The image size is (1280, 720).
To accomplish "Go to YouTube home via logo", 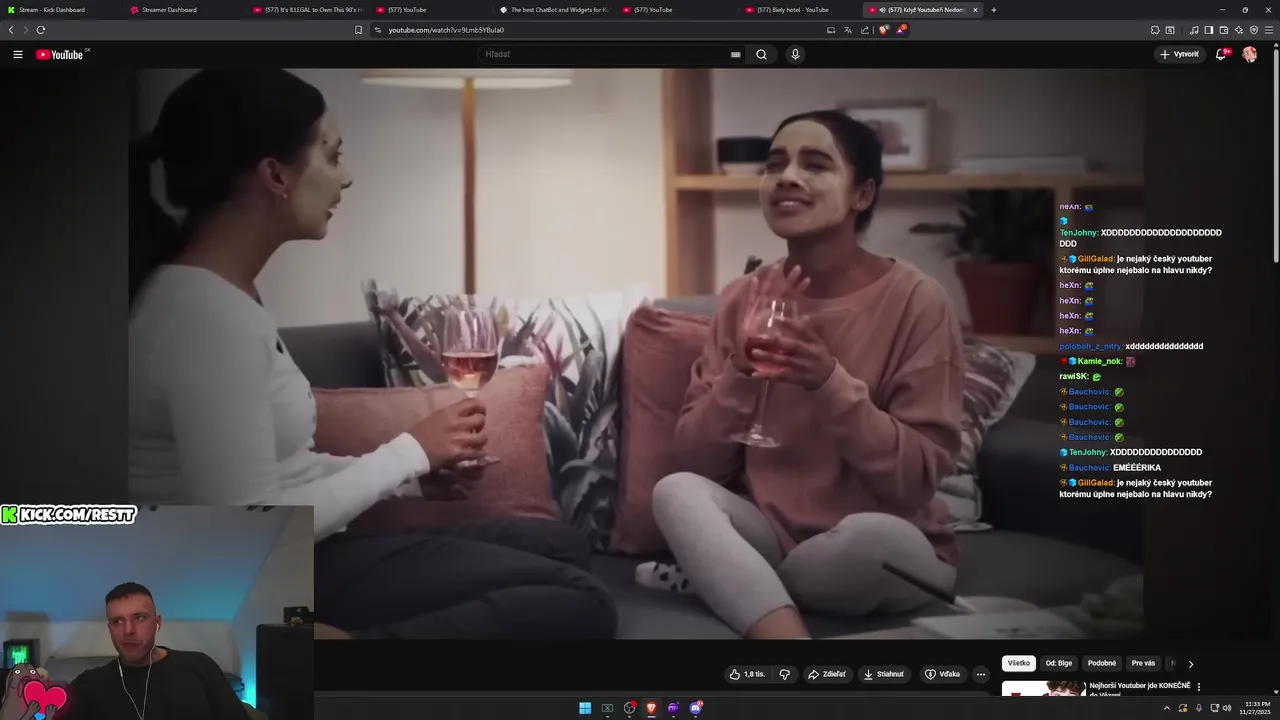I will pyautogui.click(x=60, y=54).
